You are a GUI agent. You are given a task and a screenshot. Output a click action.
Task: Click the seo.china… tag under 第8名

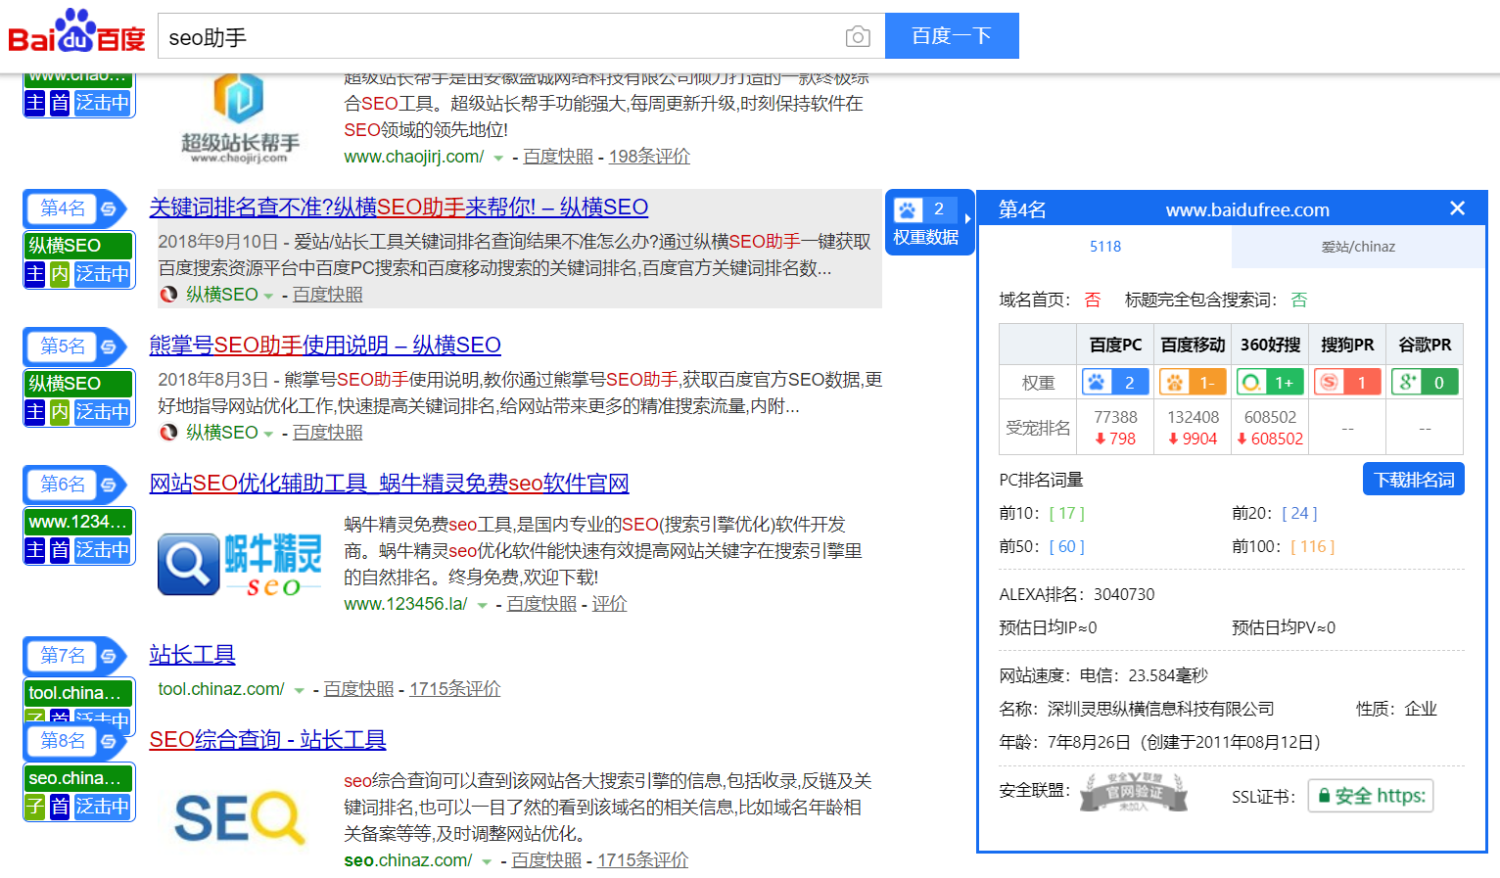pos(79,777)
